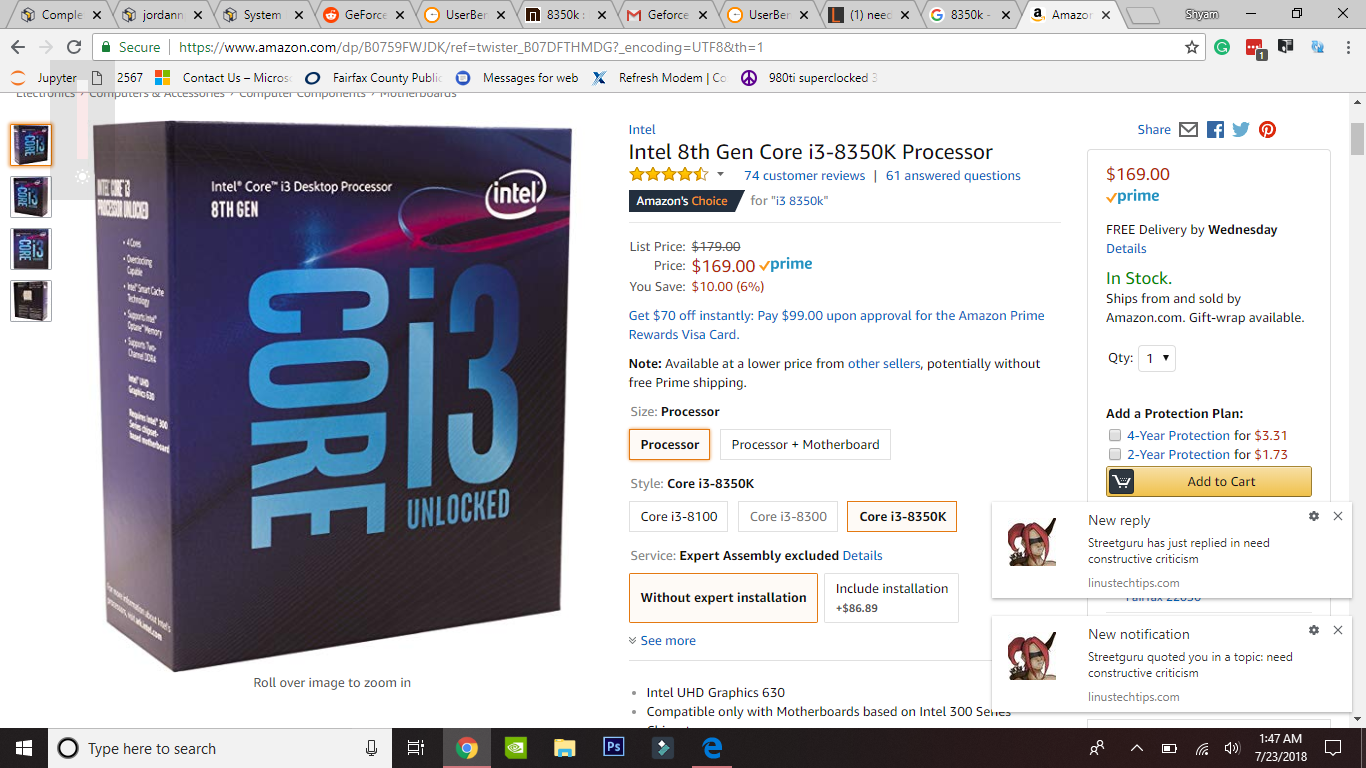Viewport: 1366px width, 768px height.
Task: Check the 2-Year Protection plan box
Action: pos(1114,454)
